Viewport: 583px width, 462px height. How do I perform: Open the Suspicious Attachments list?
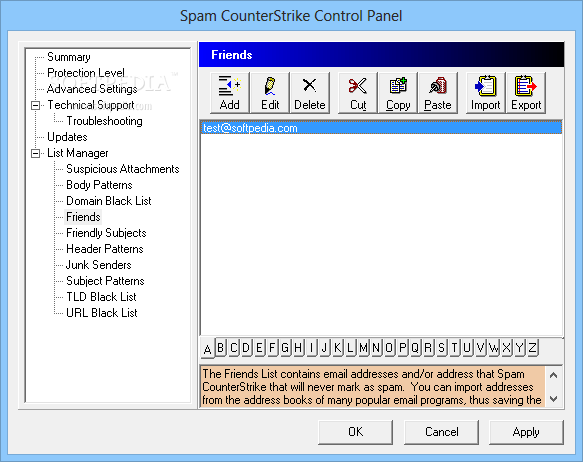coord(123,169)
